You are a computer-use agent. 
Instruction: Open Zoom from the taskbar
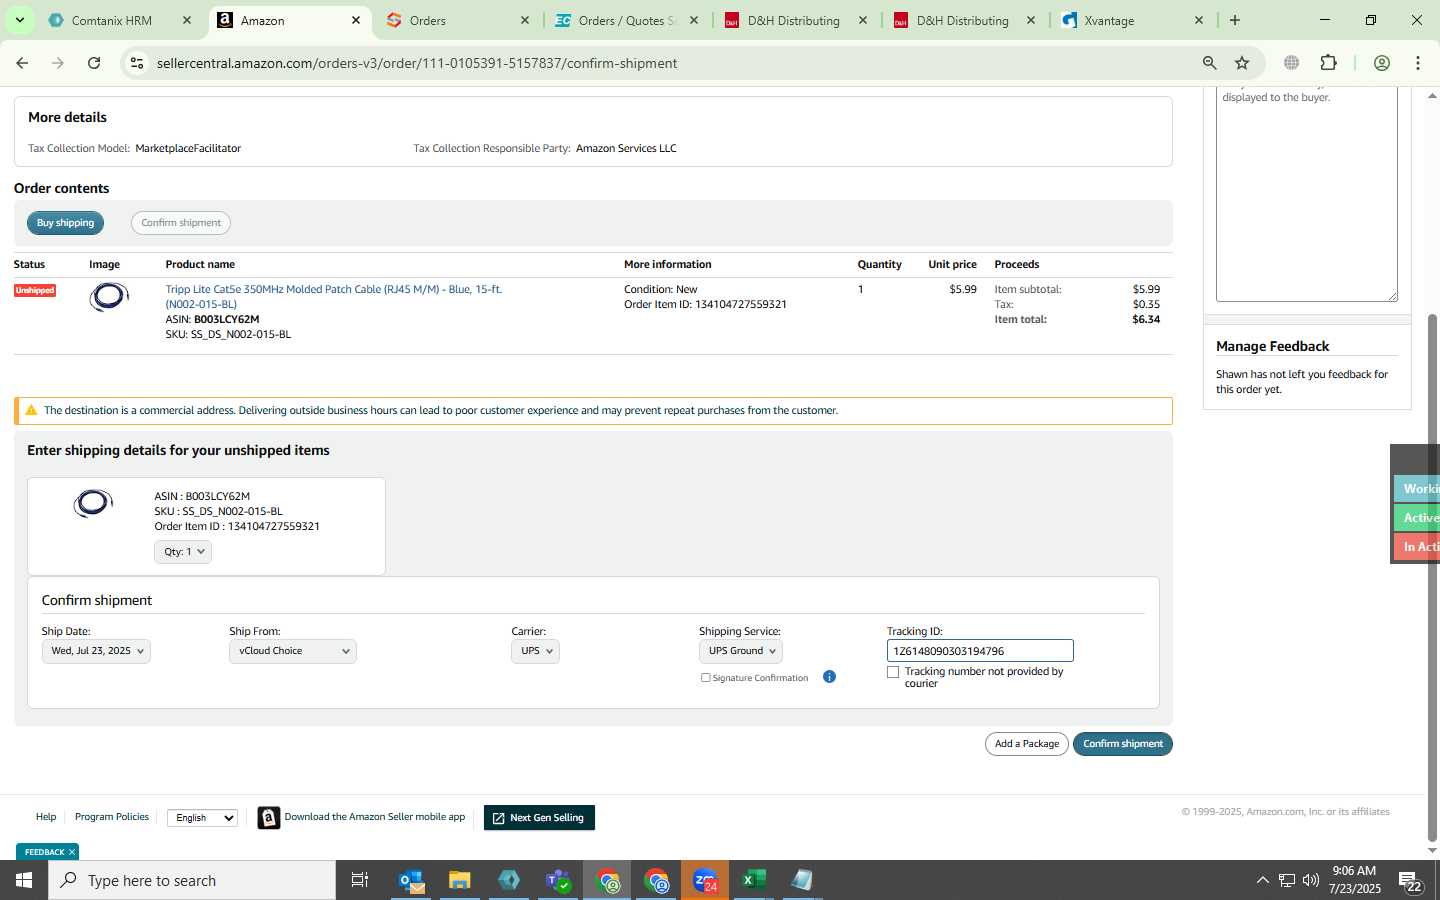(x=705, y=880)
